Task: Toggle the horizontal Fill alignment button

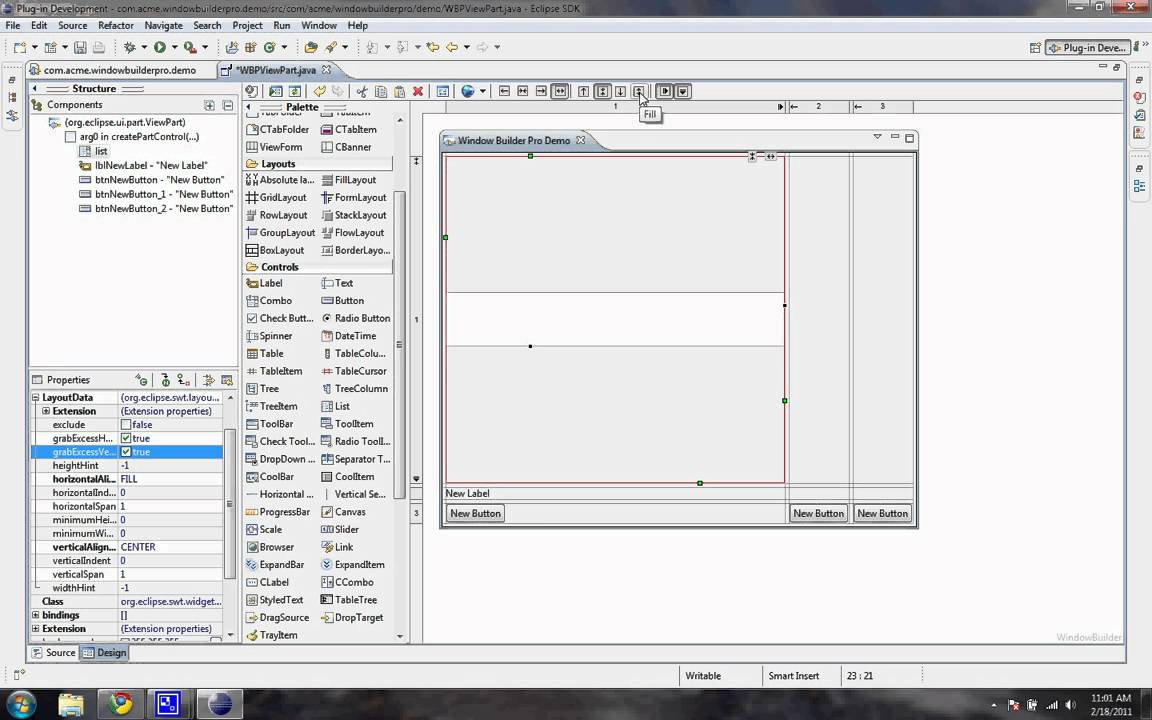Action: click(x=560, y=91)
